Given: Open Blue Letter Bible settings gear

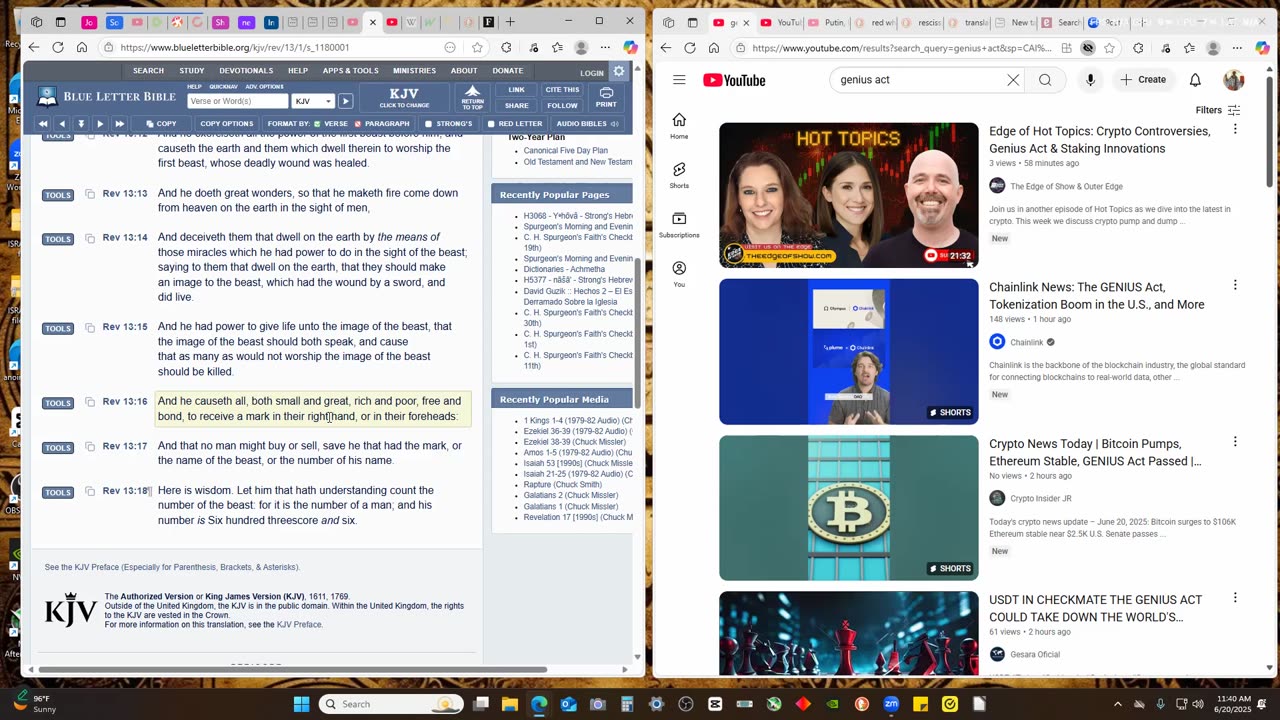Looking at the screenshot, I should click(x=619, y=71).
